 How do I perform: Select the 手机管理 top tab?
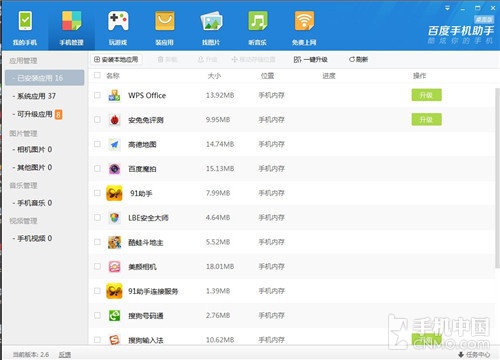(x=71, y=28)
